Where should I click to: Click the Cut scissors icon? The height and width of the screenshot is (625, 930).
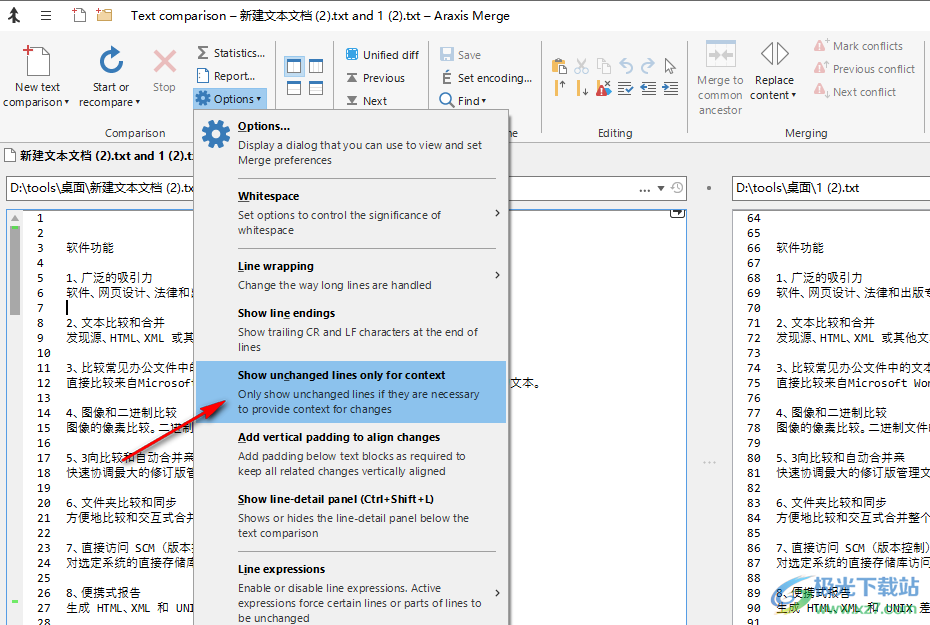[x=581, y=66]
